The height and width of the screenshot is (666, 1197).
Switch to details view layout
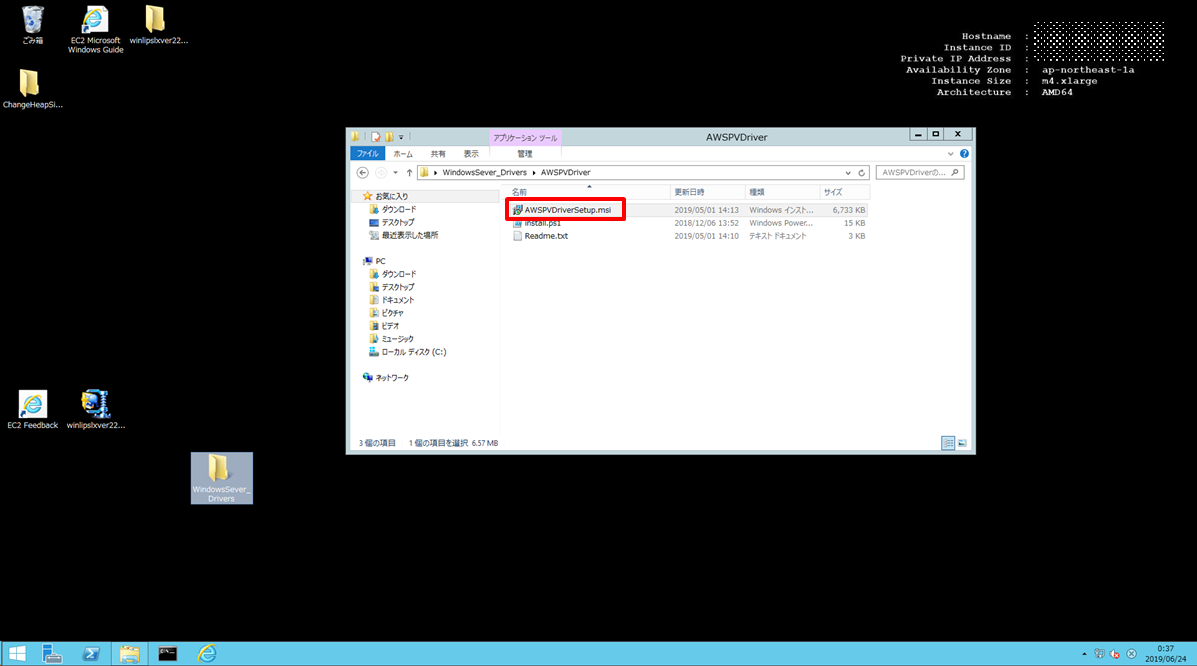[x=947, y=442]
